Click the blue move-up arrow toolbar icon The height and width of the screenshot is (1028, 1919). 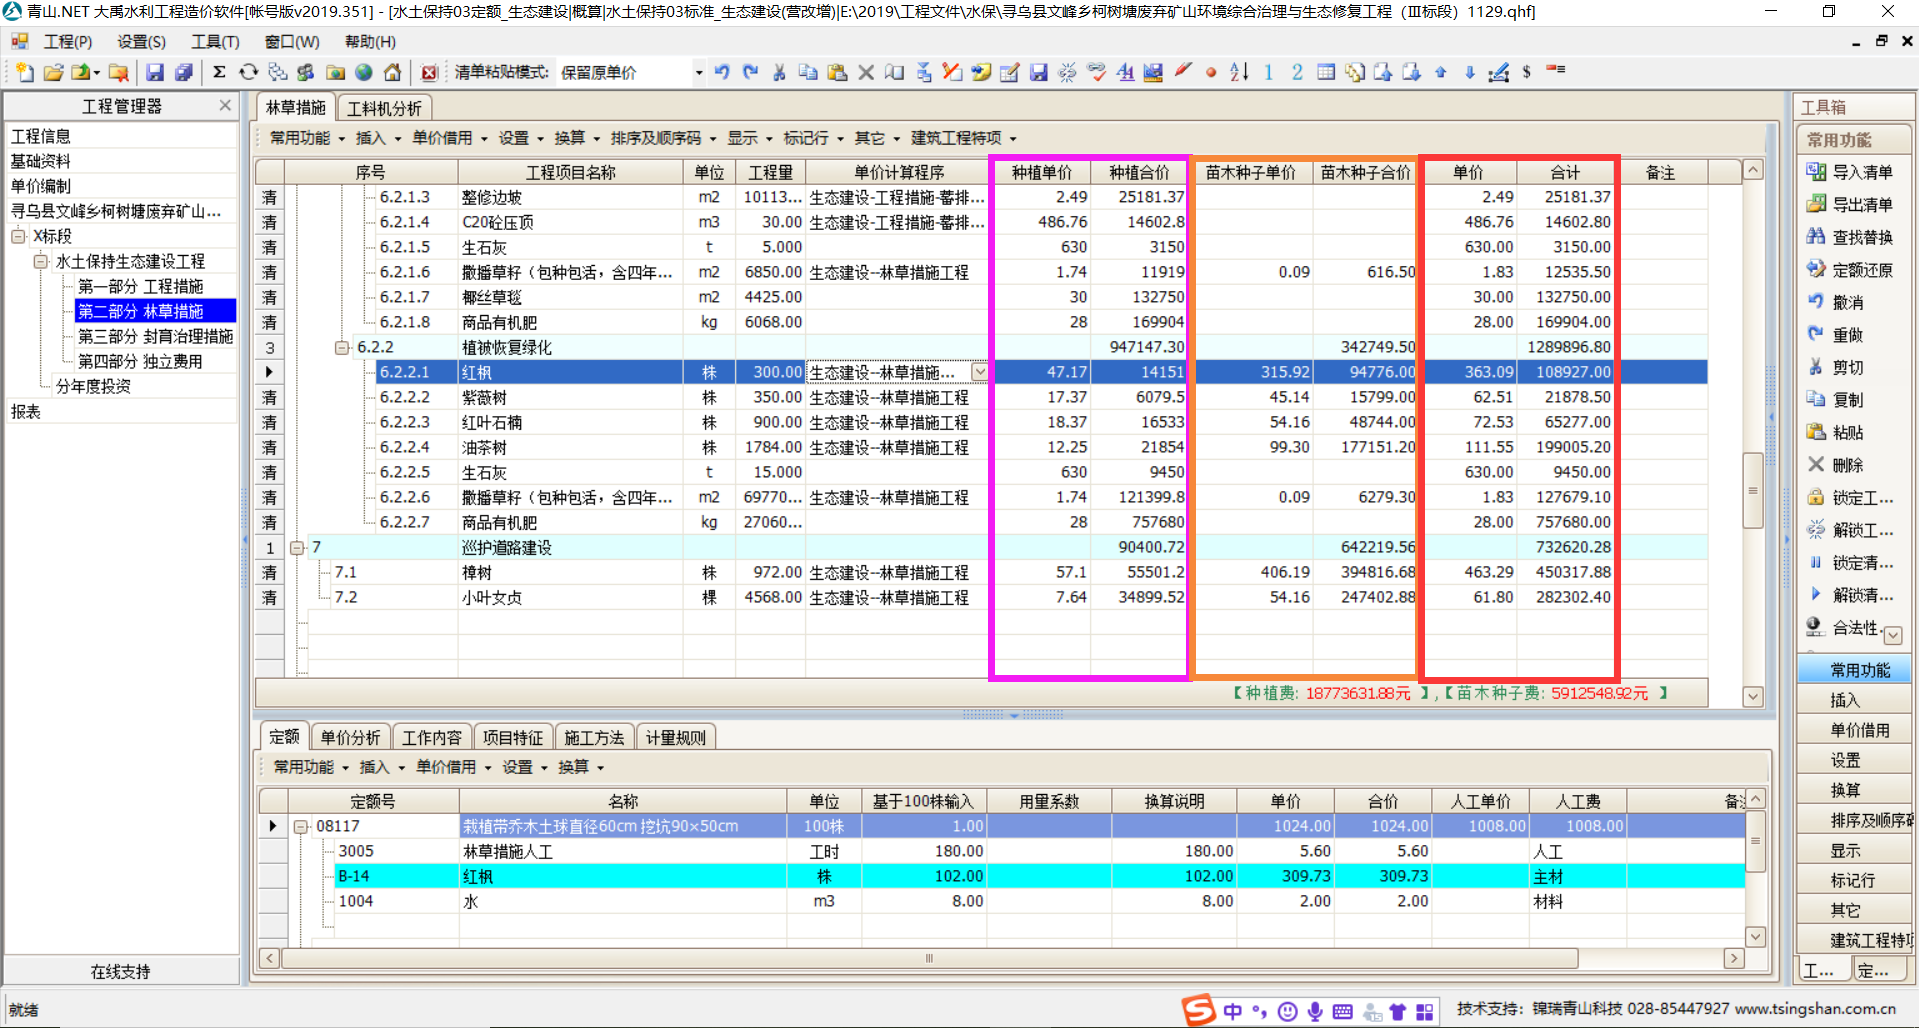coord(1440,72)
